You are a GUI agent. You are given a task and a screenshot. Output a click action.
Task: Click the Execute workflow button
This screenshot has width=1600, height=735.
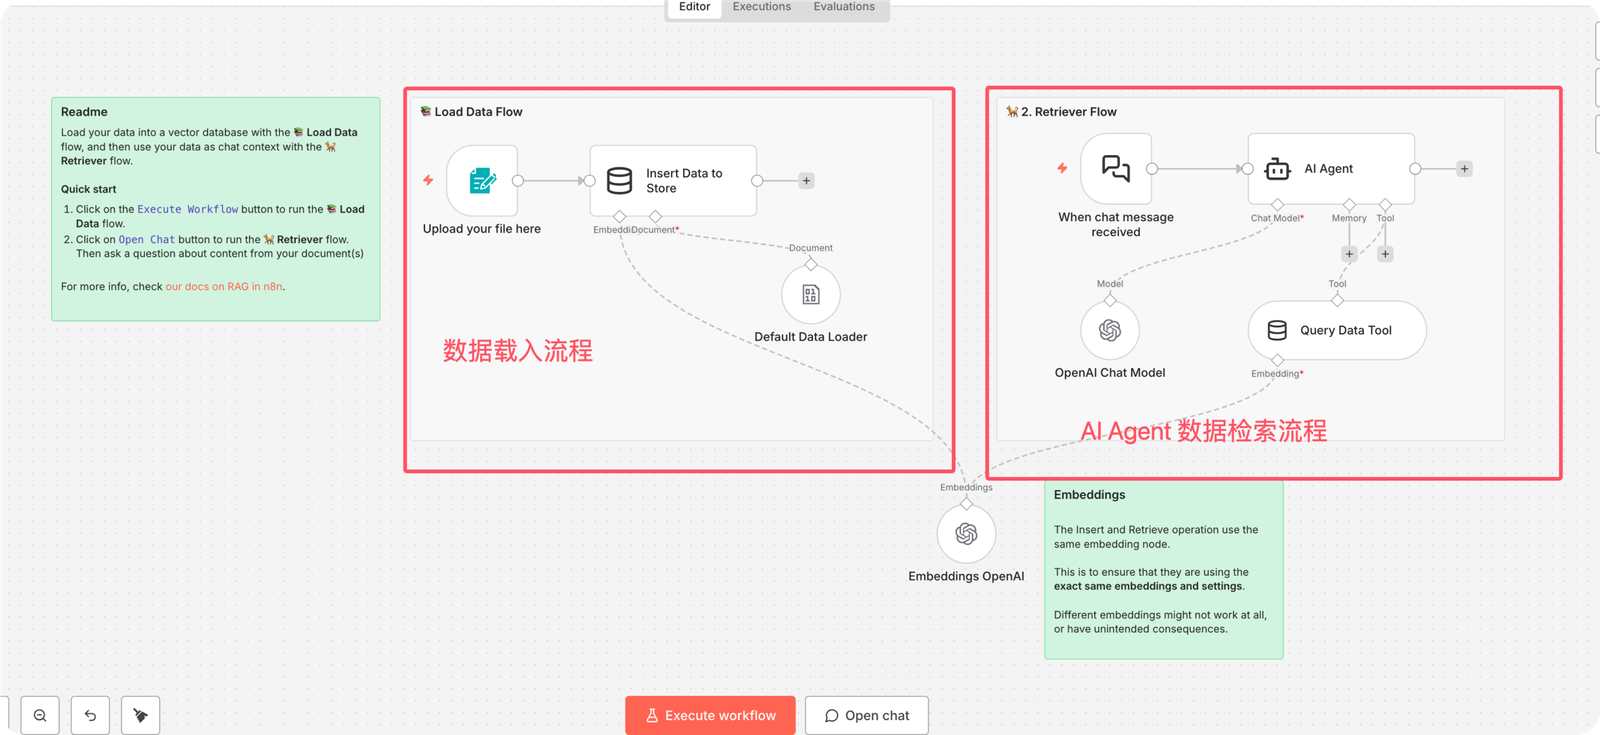pyautogui.click(x=710, y=715)
